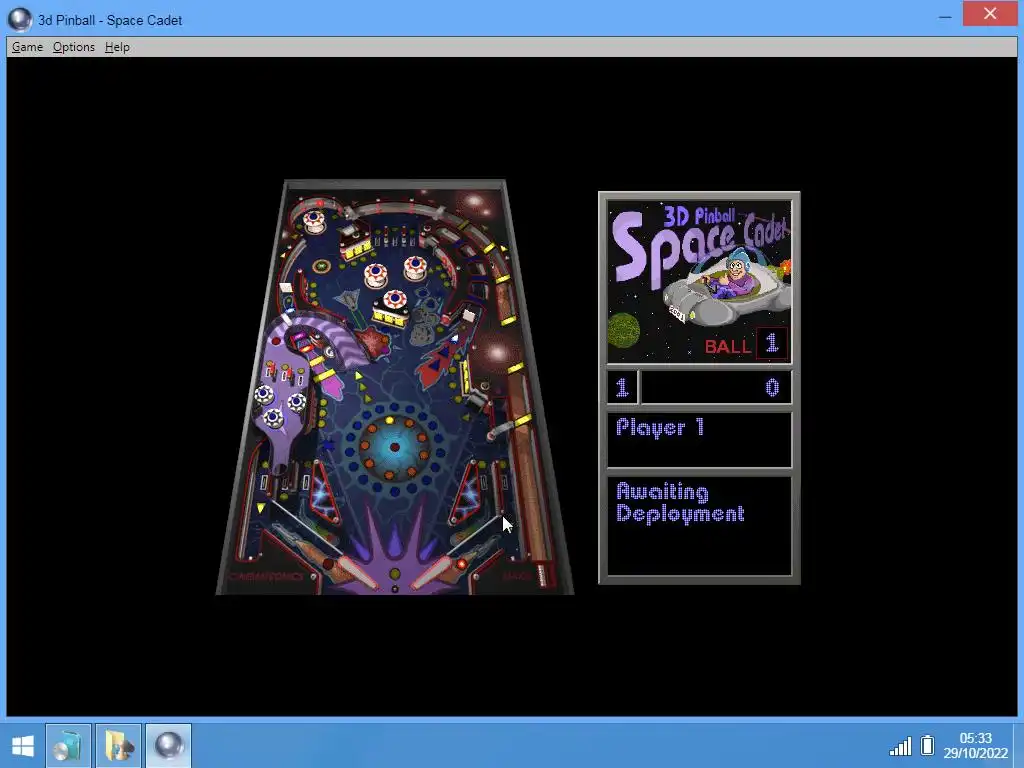
Task: Open the Help menu
Action: pyautogui.click(x=117, y=47)
